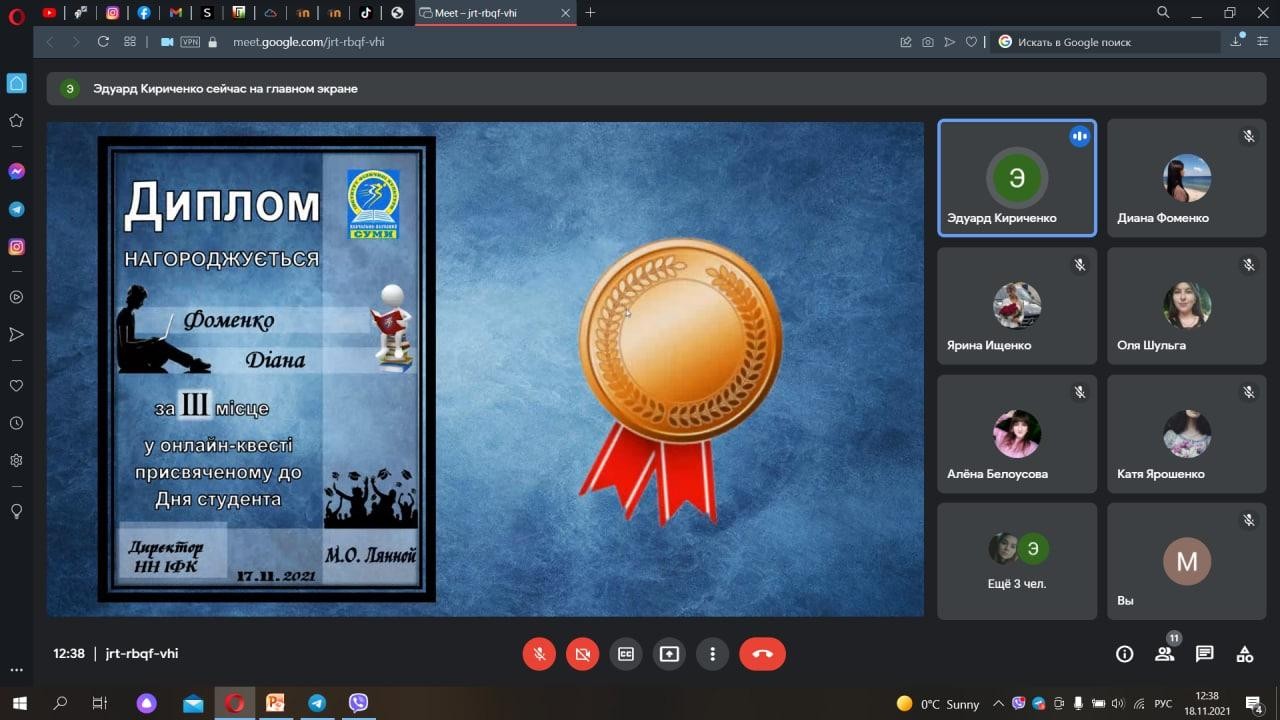Open Opera Easy Setup sliders icon
Viewport: 1280px width, 720px height.
(x=1262, y=42)
